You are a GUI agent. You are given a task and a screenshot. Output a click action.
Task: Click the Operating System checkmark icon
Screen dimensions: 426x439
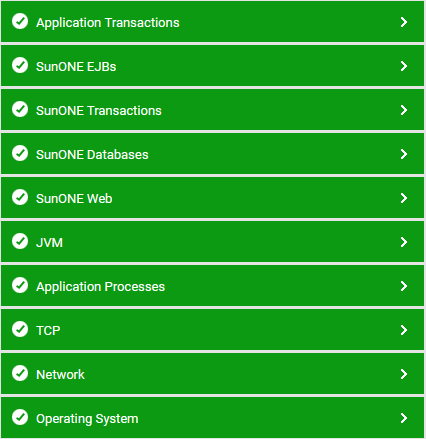click(20, 417)
